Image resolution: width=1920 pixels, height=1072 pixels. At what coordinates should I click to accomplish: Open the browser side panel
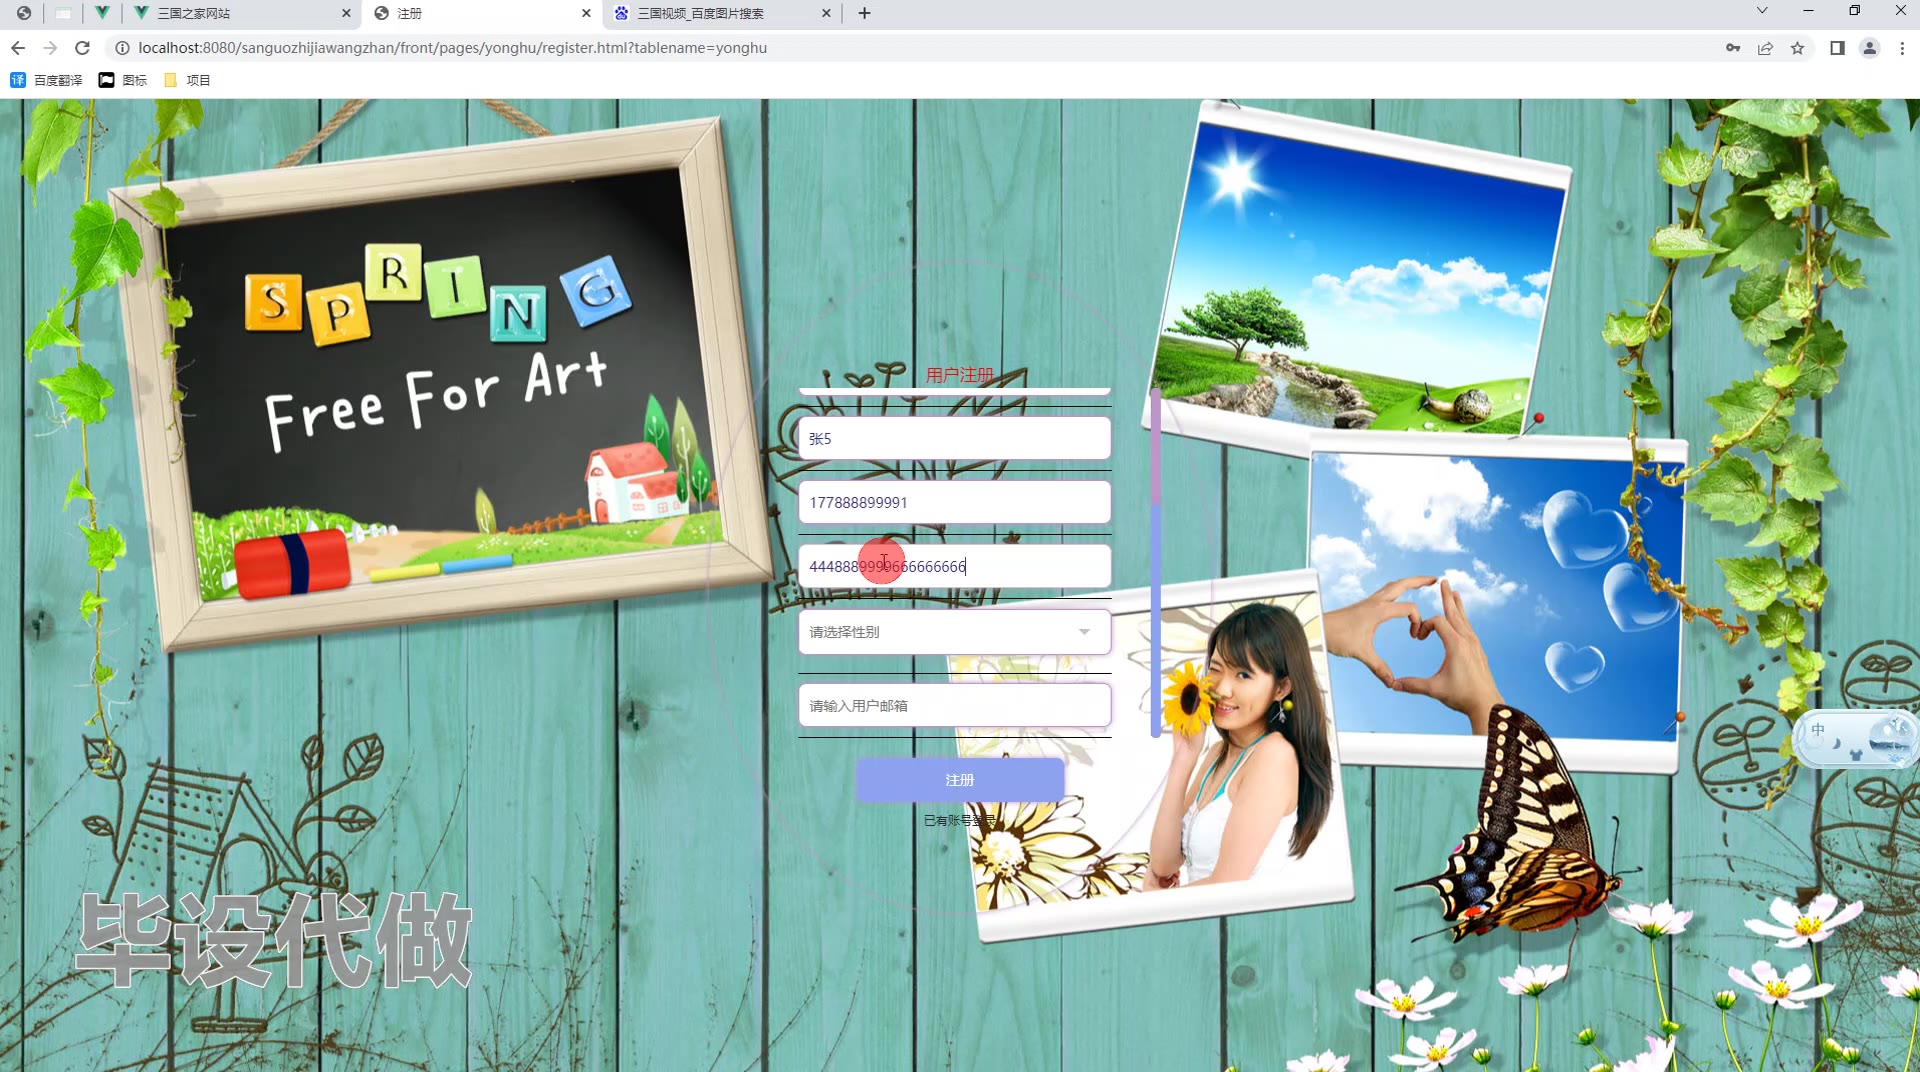(1837, 48)
